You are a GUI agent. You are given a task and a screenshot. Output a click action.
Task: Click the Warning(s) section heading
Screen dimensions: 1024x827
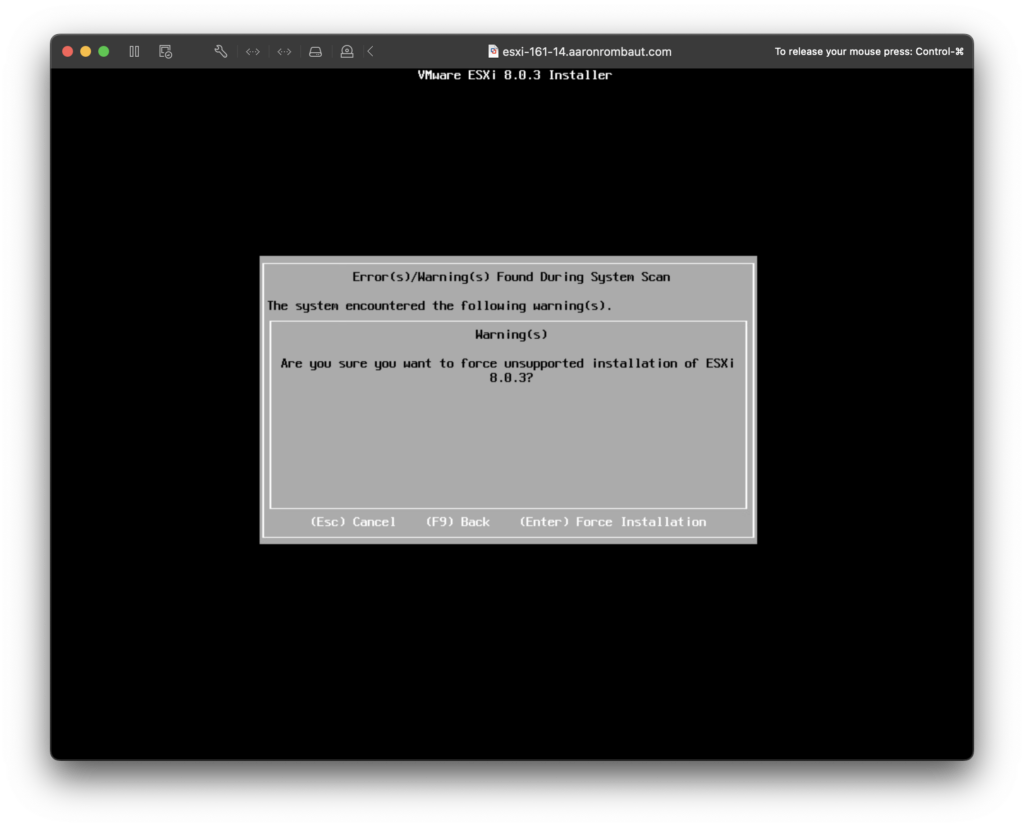[511, 335]
